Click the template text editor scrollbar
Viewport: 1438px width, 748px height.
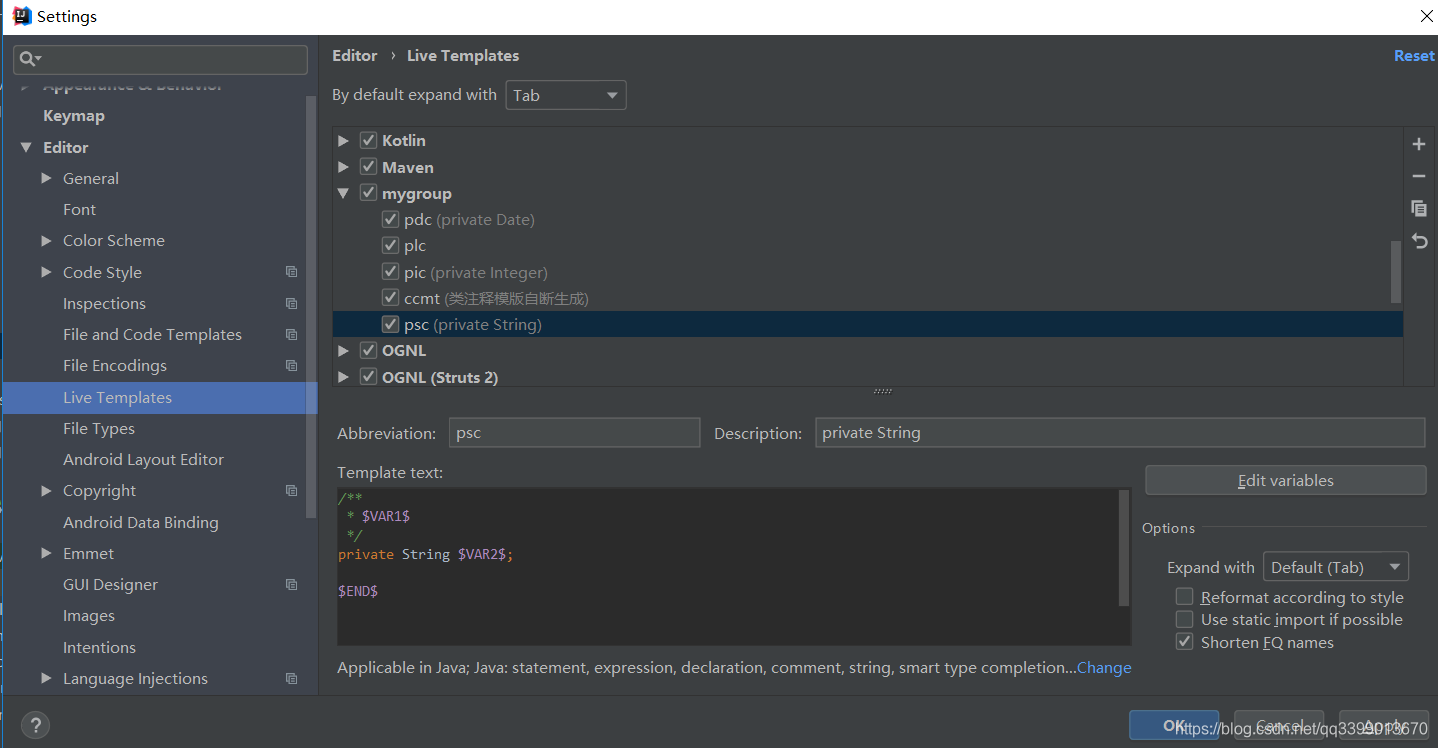point(1124,548)
